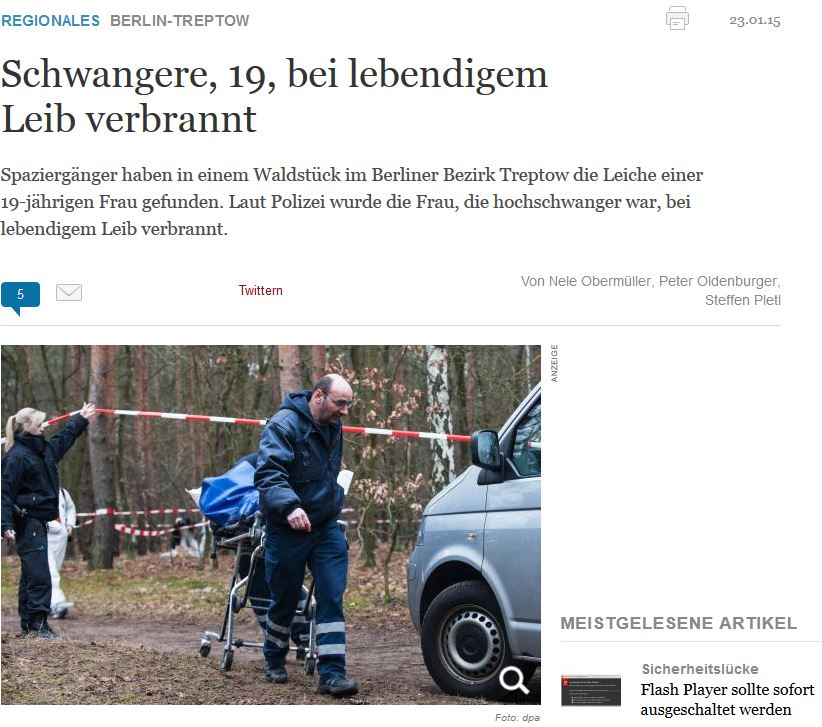Viewport: 822px width, 727px height.
Task: Open the Berlin-Treptow category link
Action: [179, 20]
